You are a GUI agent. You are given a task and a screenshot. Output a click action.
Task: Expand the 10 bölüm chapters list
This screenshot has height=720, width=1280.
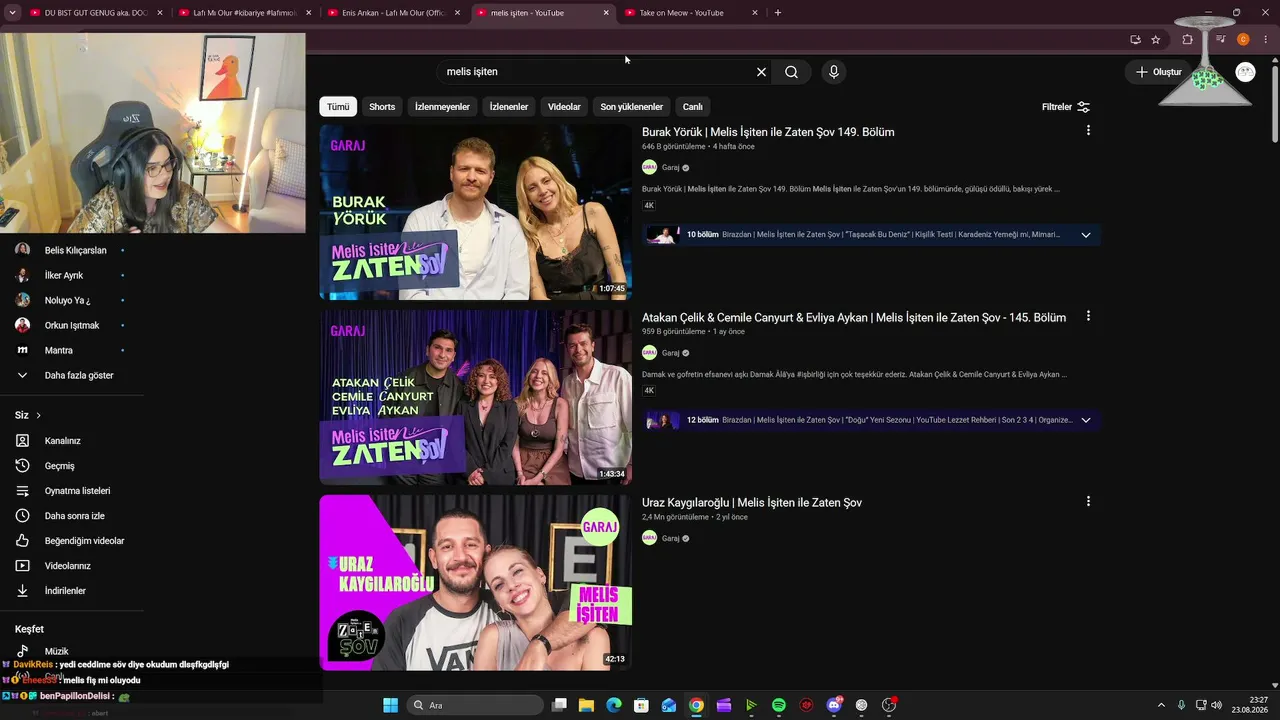click(x=1085, y=235)
